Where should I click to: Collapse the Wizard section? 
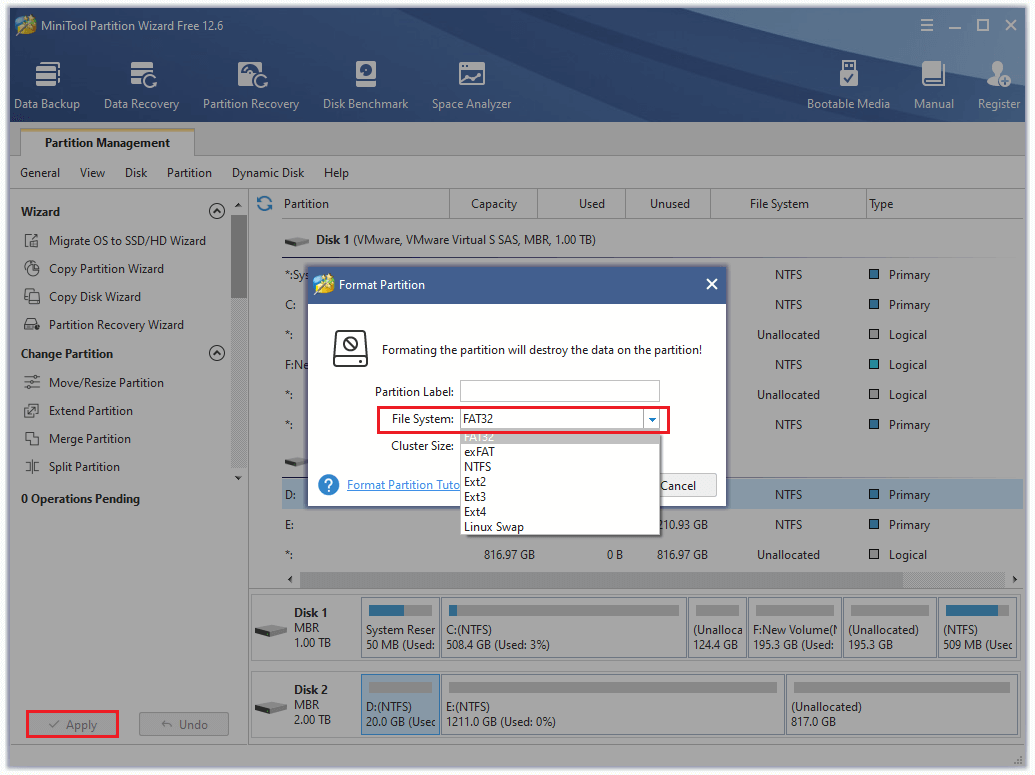(x=217, y=211)
